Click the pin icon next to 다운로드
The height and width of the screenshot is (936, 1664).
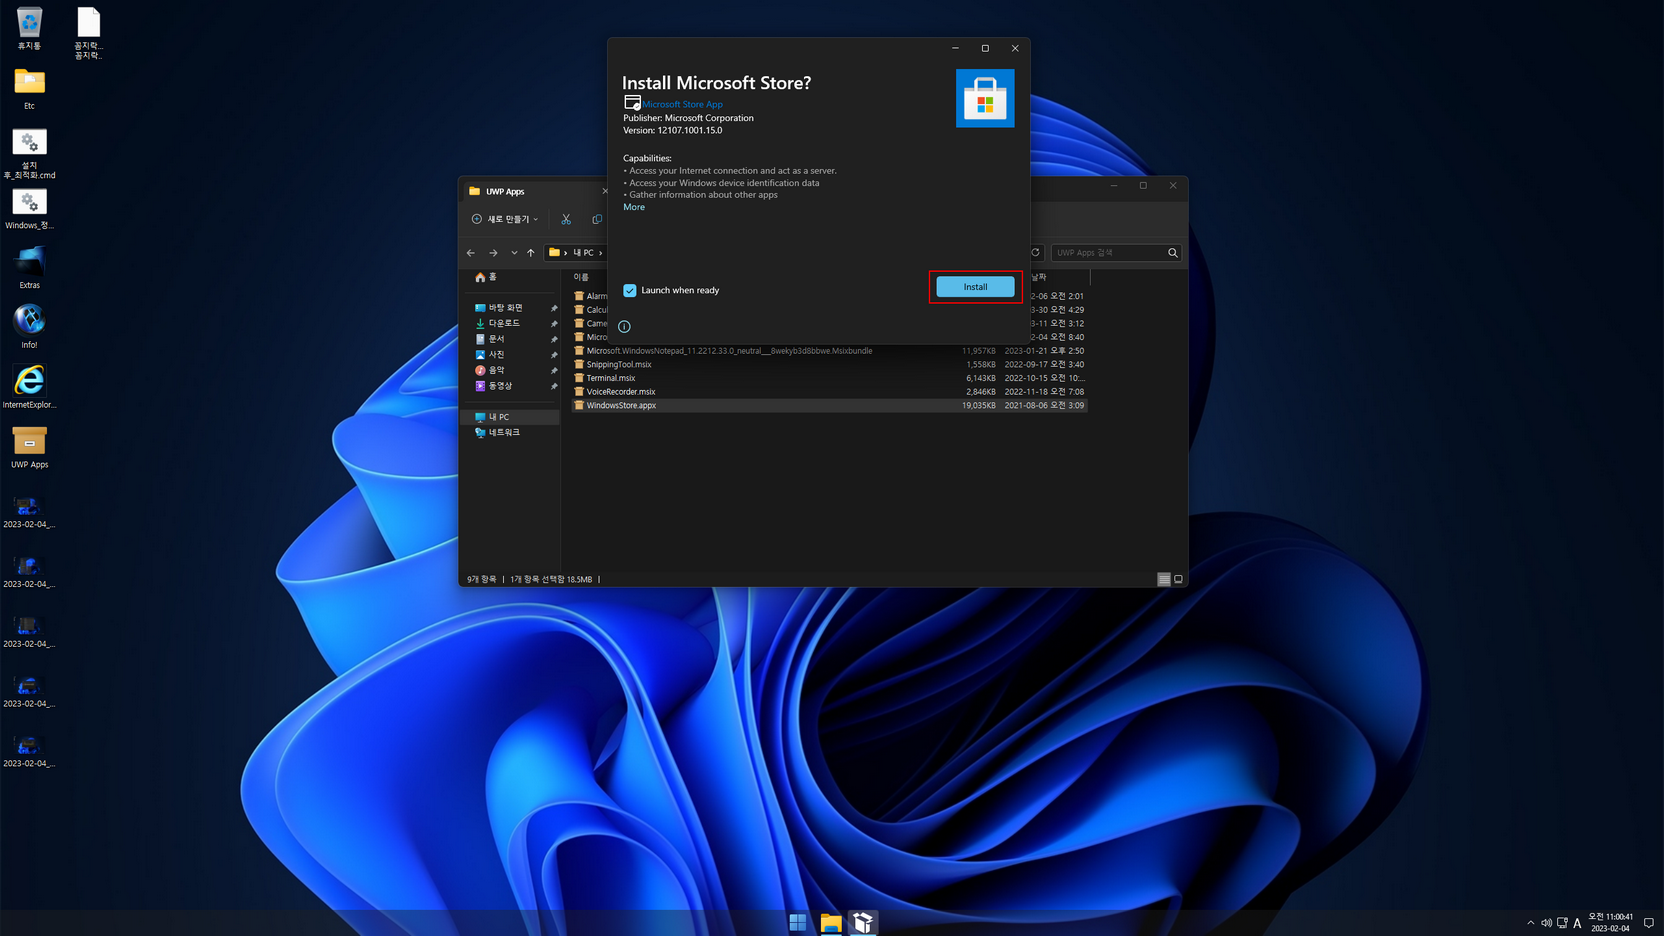pyautogui.click(x=554, y=324)
